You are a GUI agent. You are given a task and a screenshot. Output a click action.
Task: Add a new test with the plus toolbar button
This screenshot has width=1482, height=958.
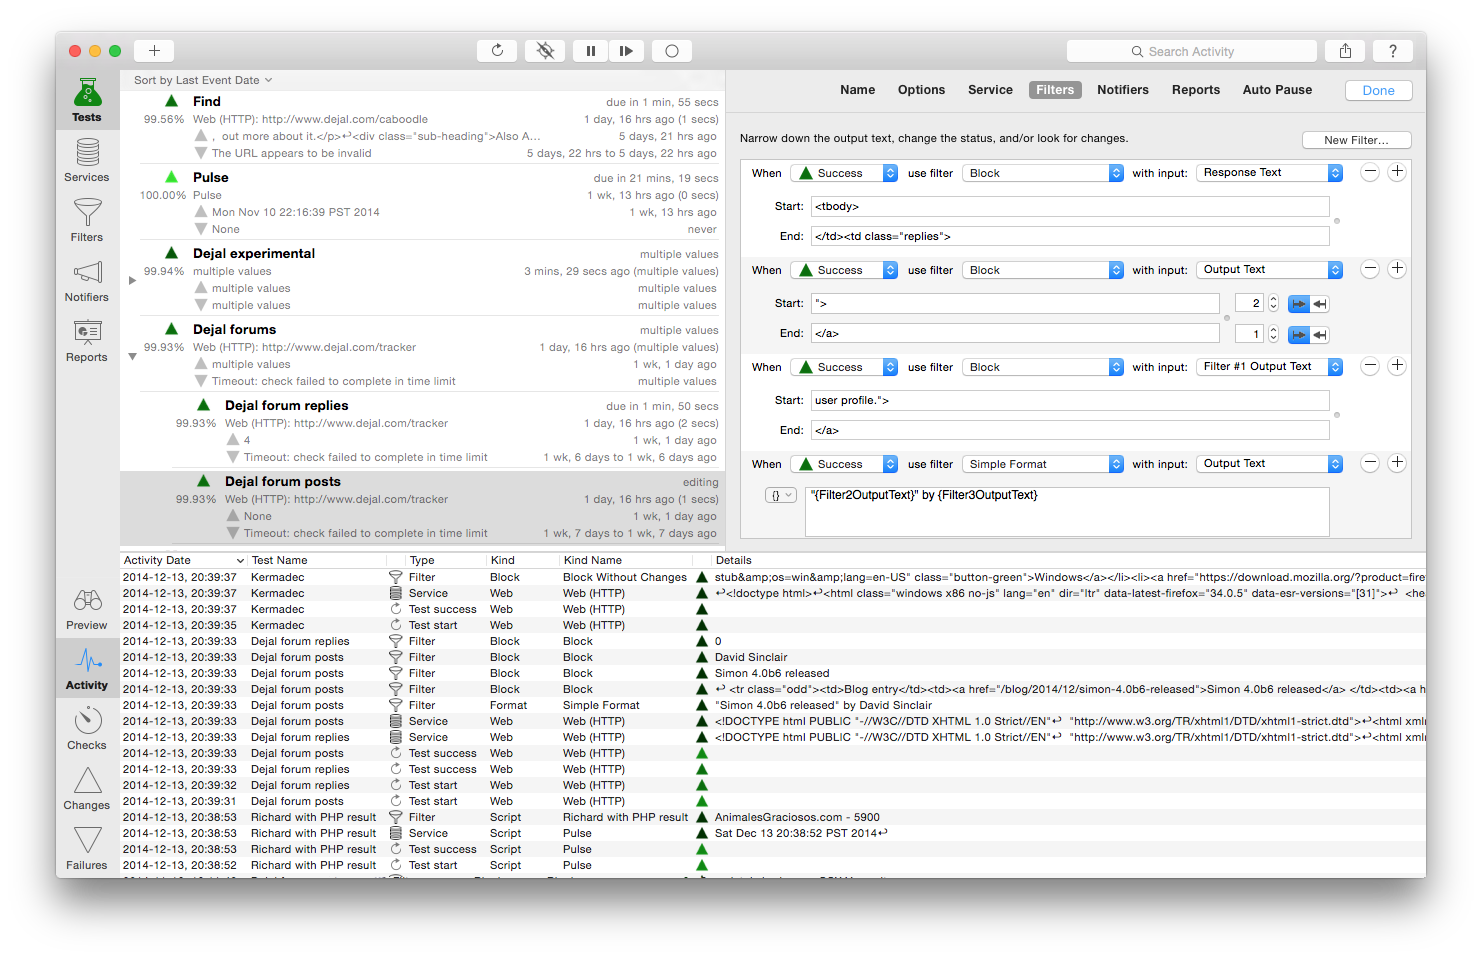(154, 51)
